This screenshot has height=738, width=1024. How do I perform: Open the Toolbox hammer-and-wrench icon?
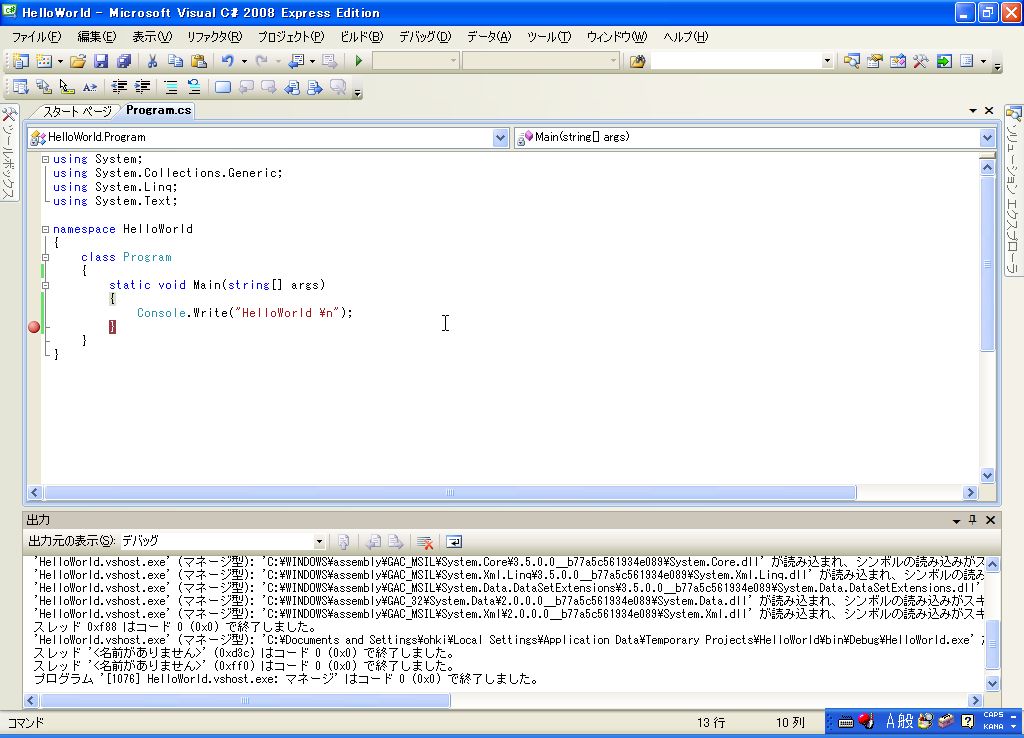pos(921,61)
